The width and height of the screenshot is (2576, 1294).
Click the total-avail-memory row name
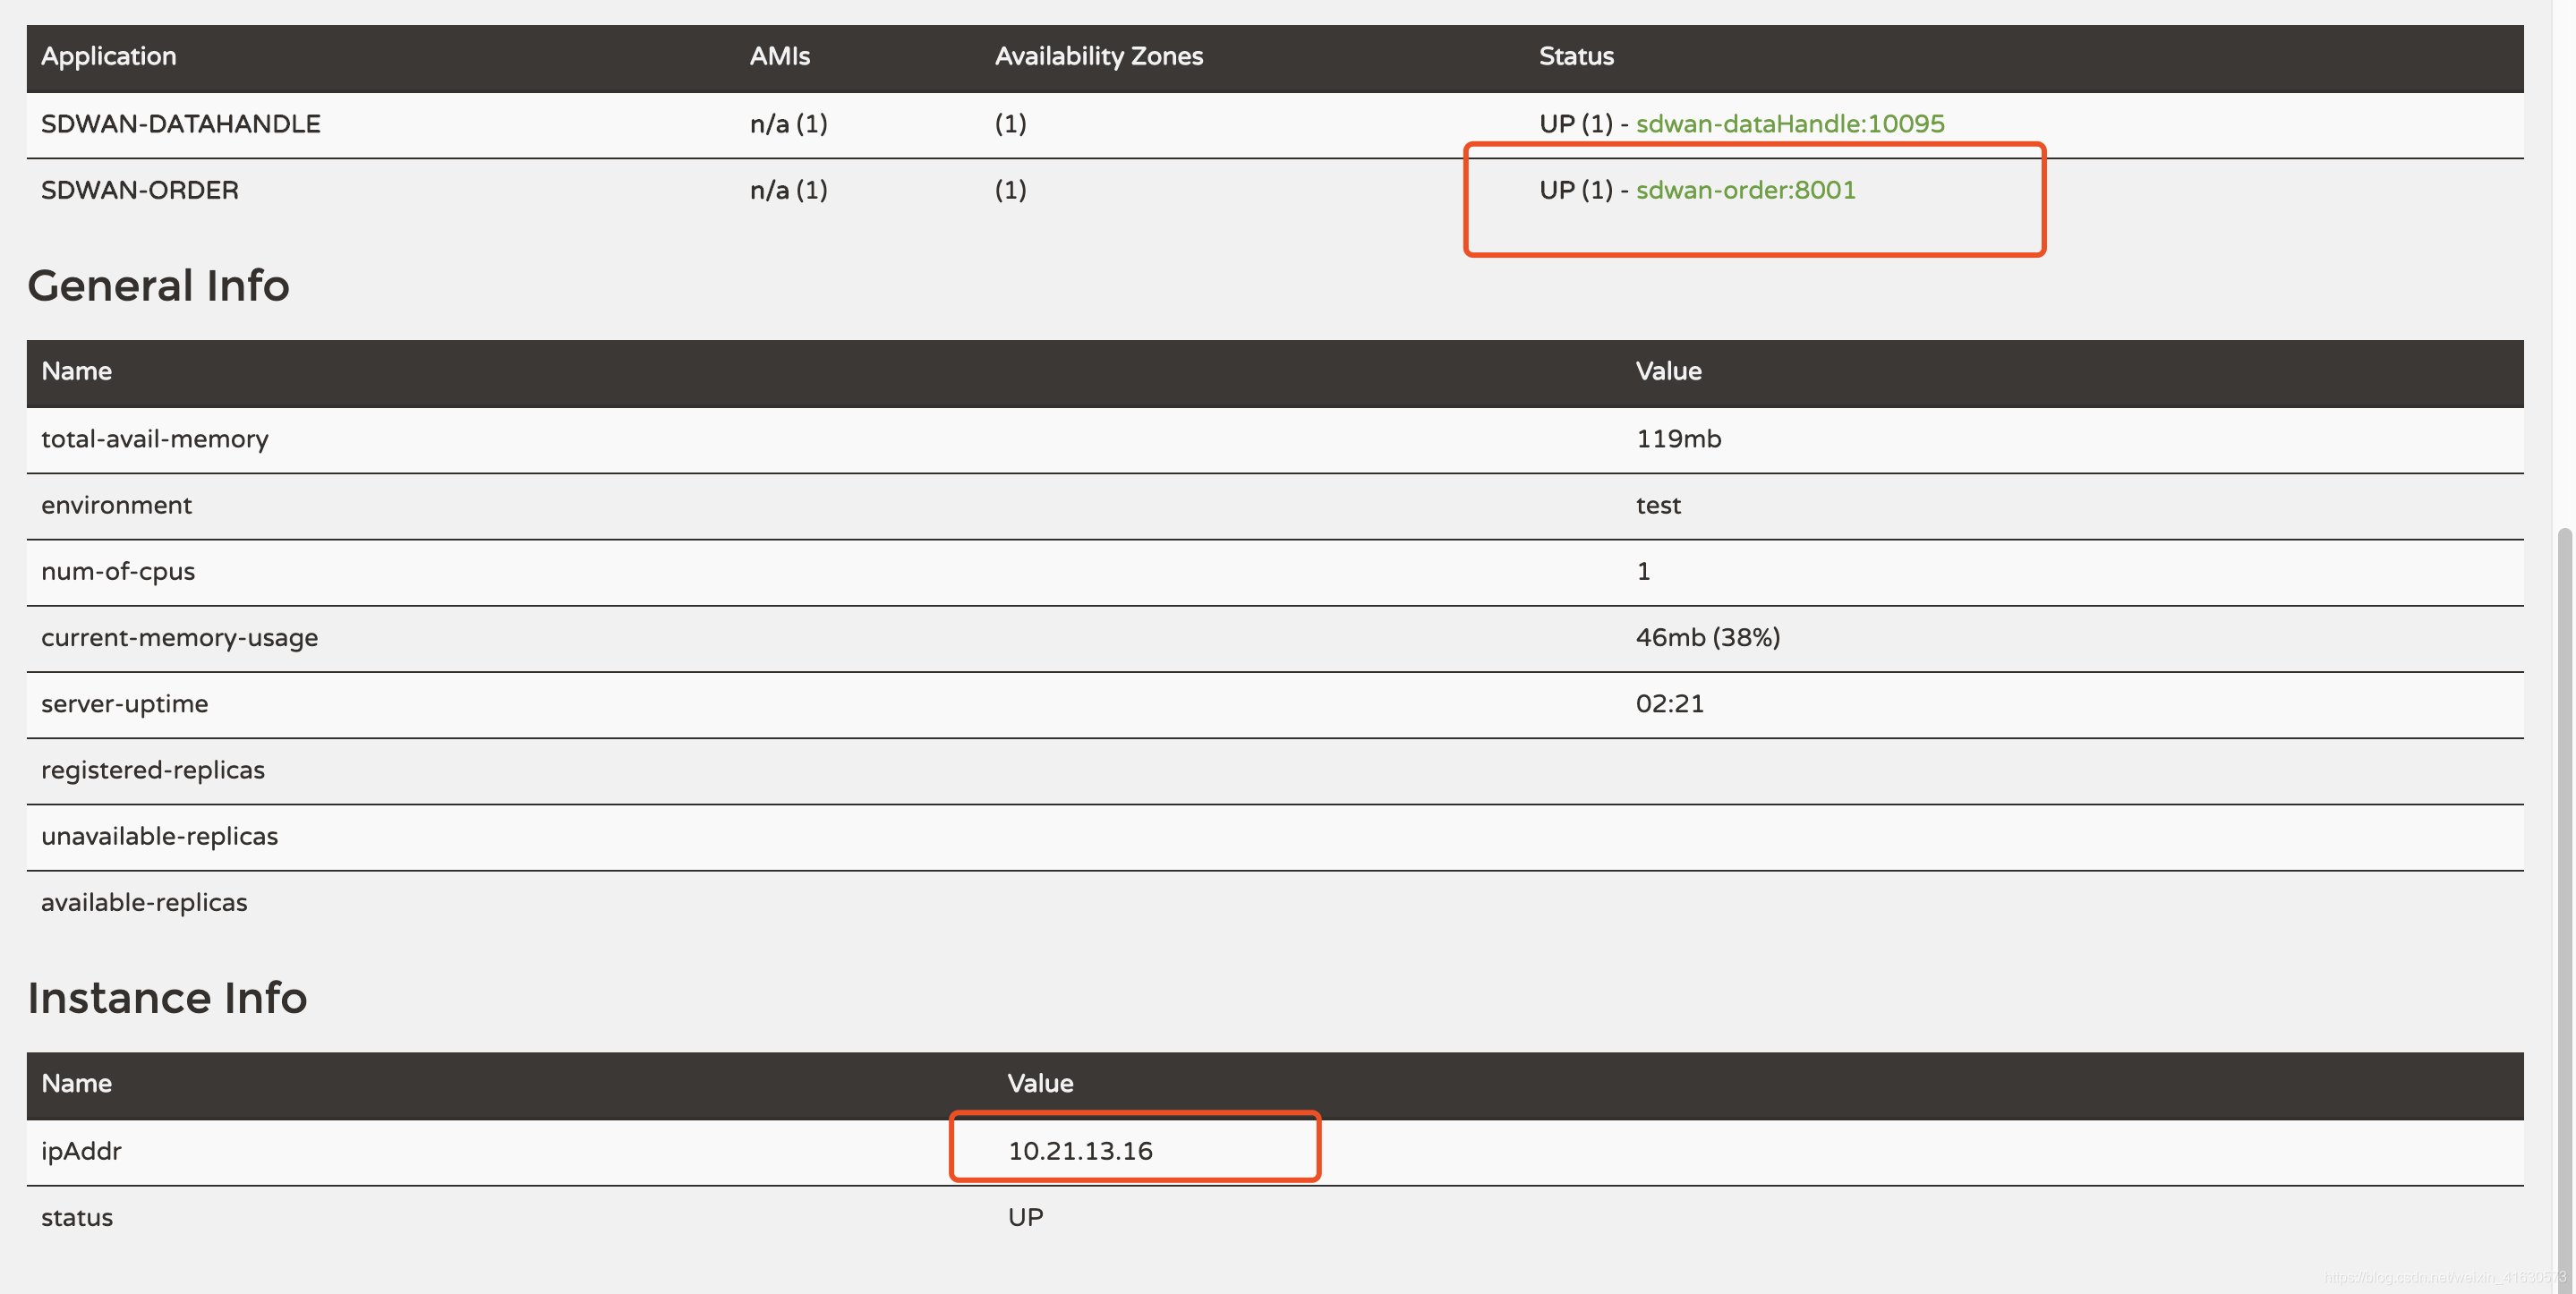(x=155, y=439)
